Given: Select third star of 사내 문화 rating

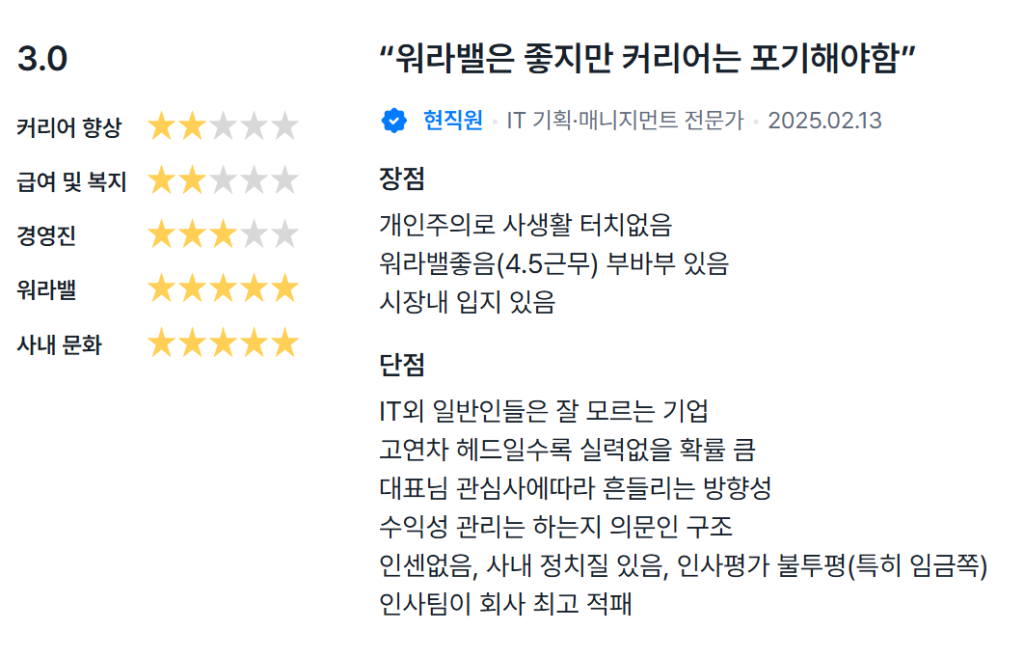Looking at the screenshot, I should coord(223,344).
